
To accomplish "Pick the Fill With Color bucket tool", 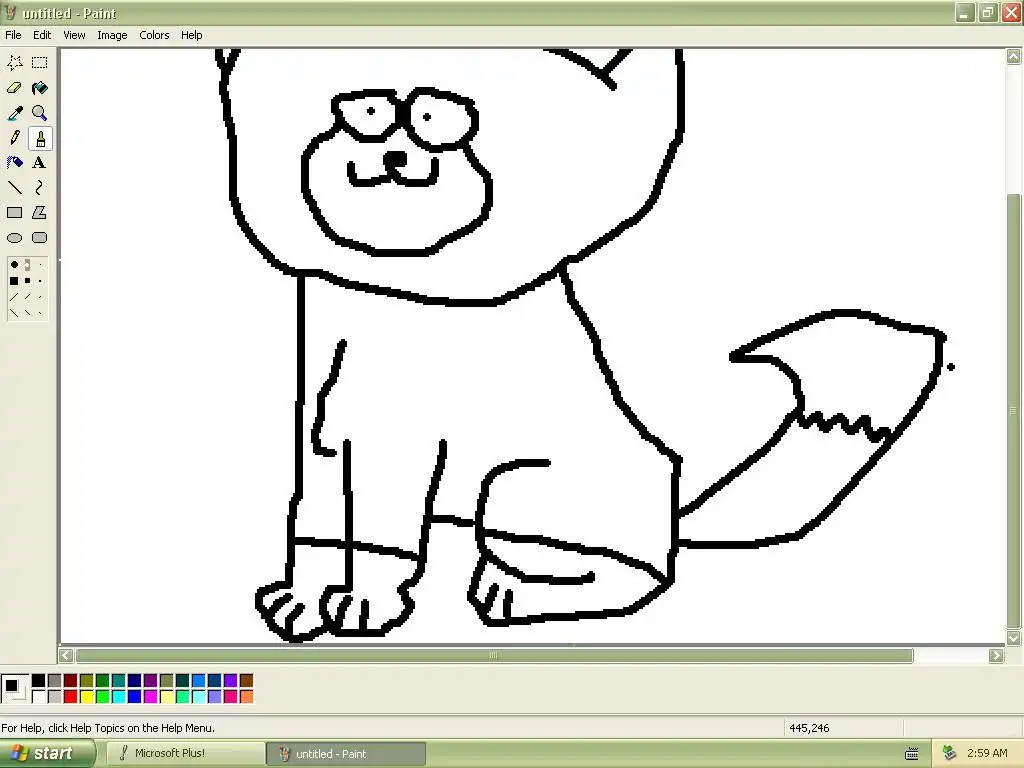I will click(x=40, y=88).
